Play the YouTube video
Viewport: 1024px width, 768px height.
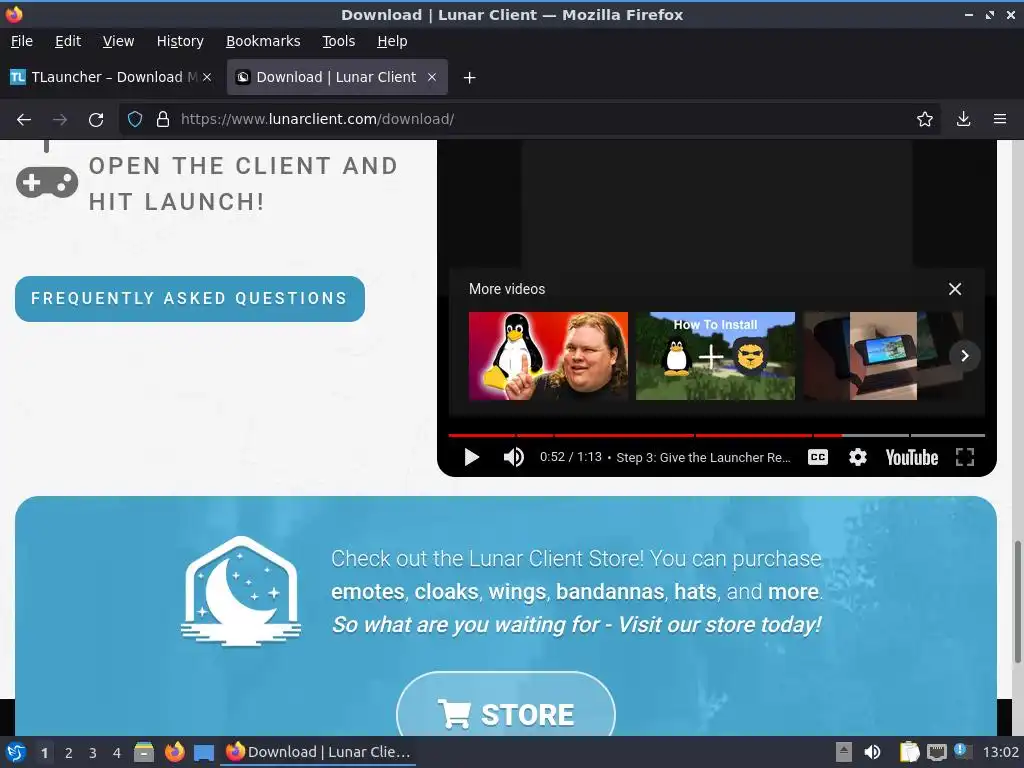(x=472, y=457)
